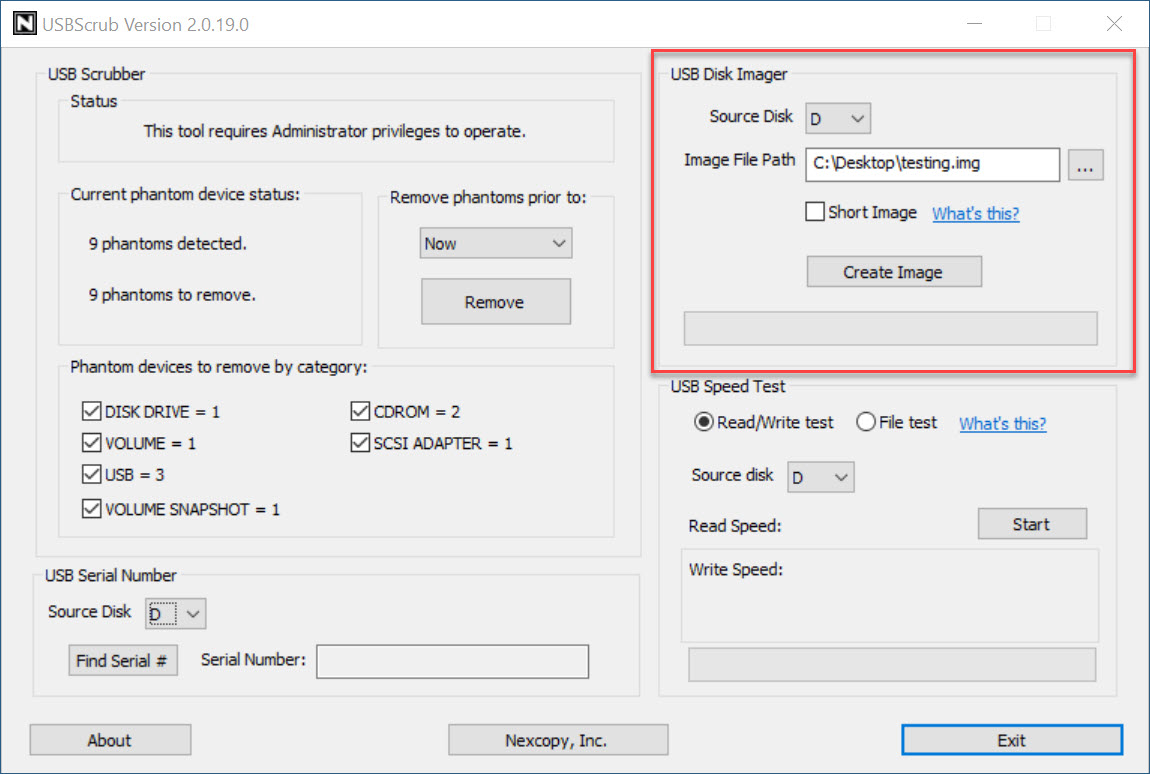Screen dimensions: 1150x774
Task: Click the Administrator privileges status message
Action: pos(334,131)
